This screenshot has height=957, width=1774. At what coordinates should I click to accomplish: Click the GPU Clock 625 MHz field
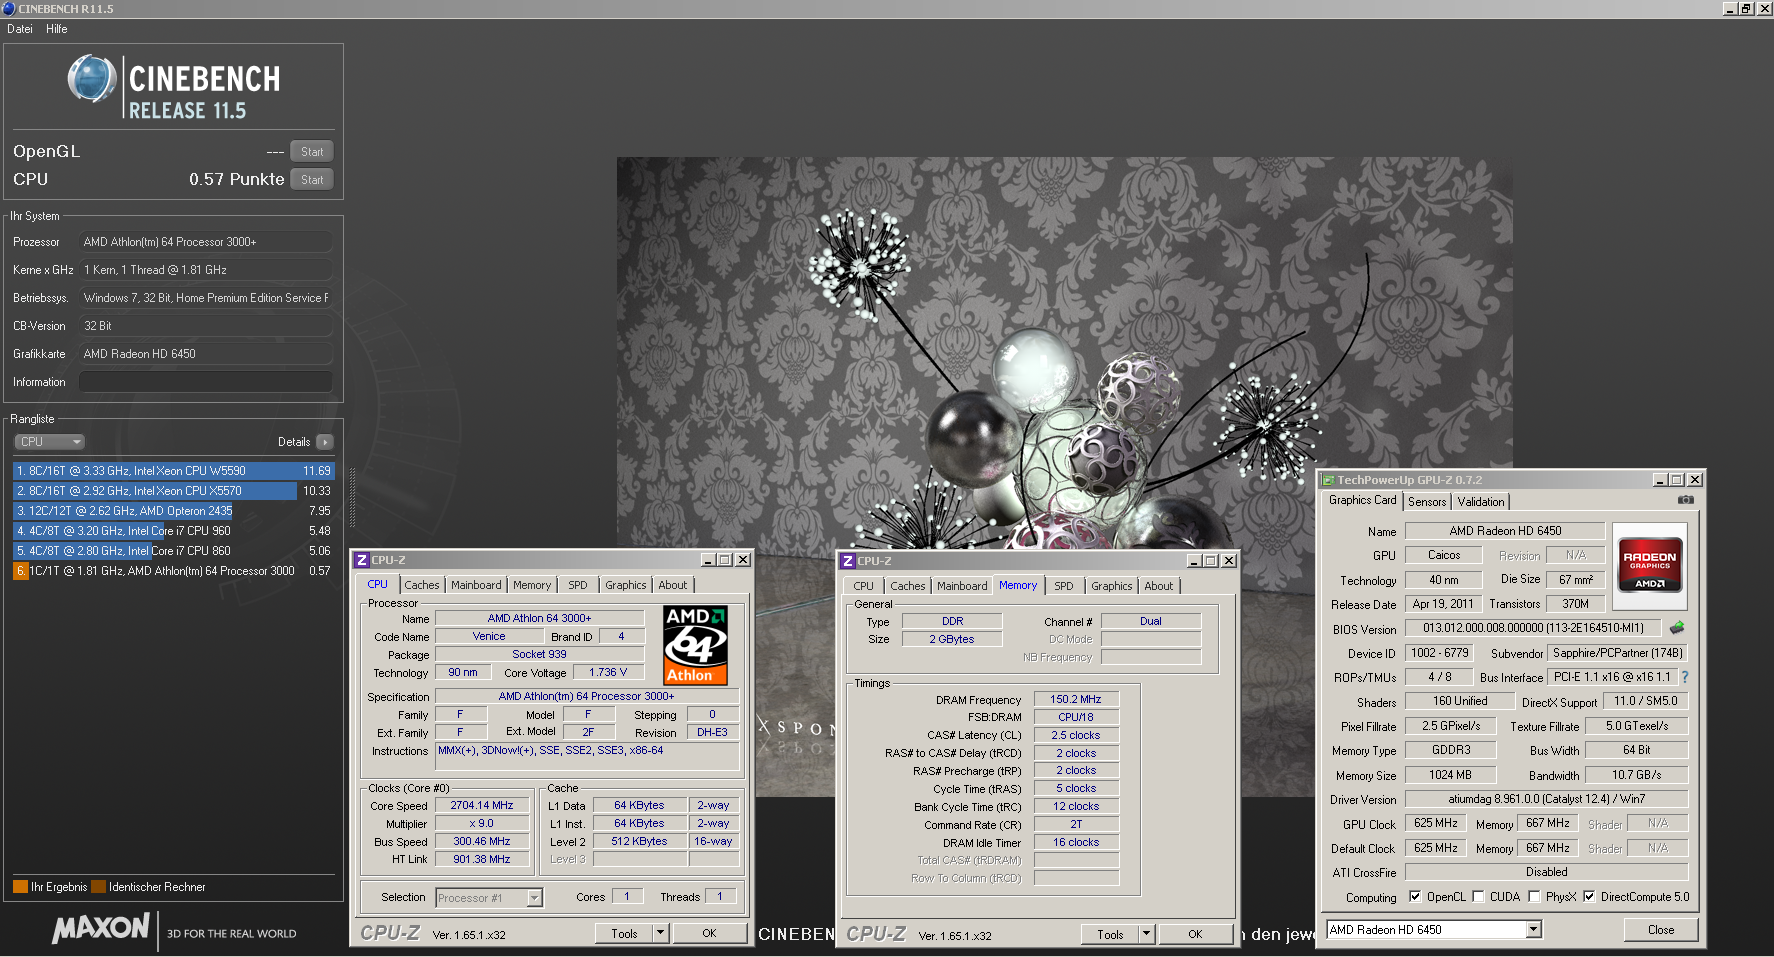1435,824
